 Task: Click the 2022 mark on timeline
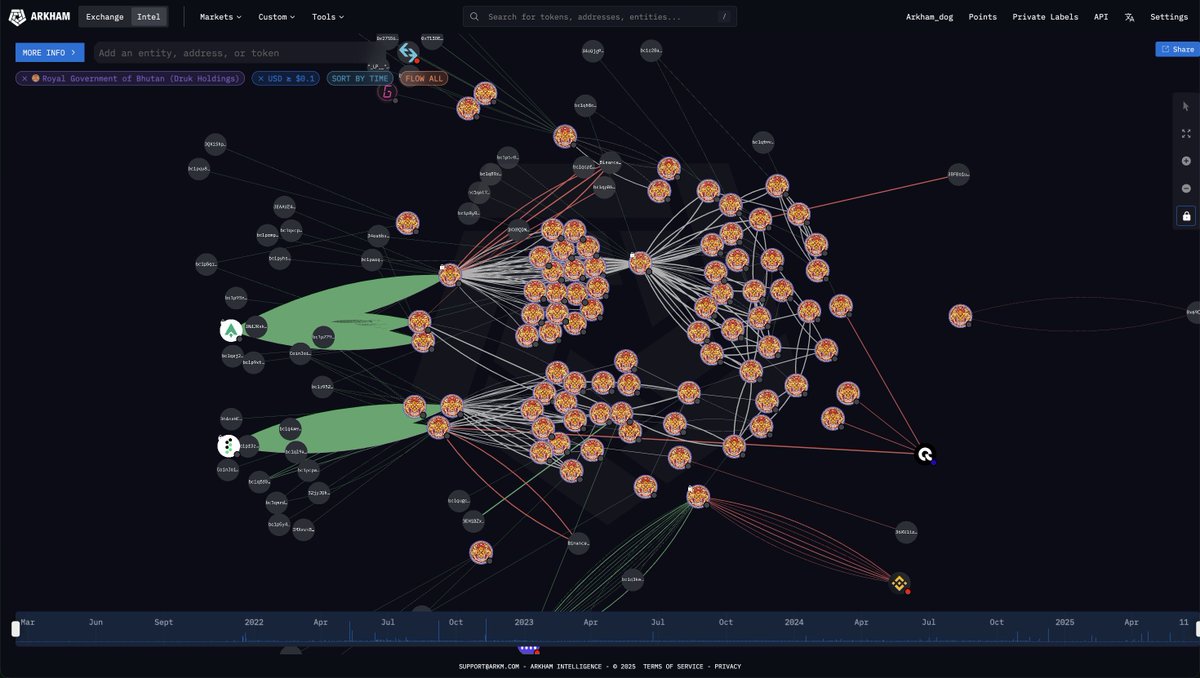(254, 622)
